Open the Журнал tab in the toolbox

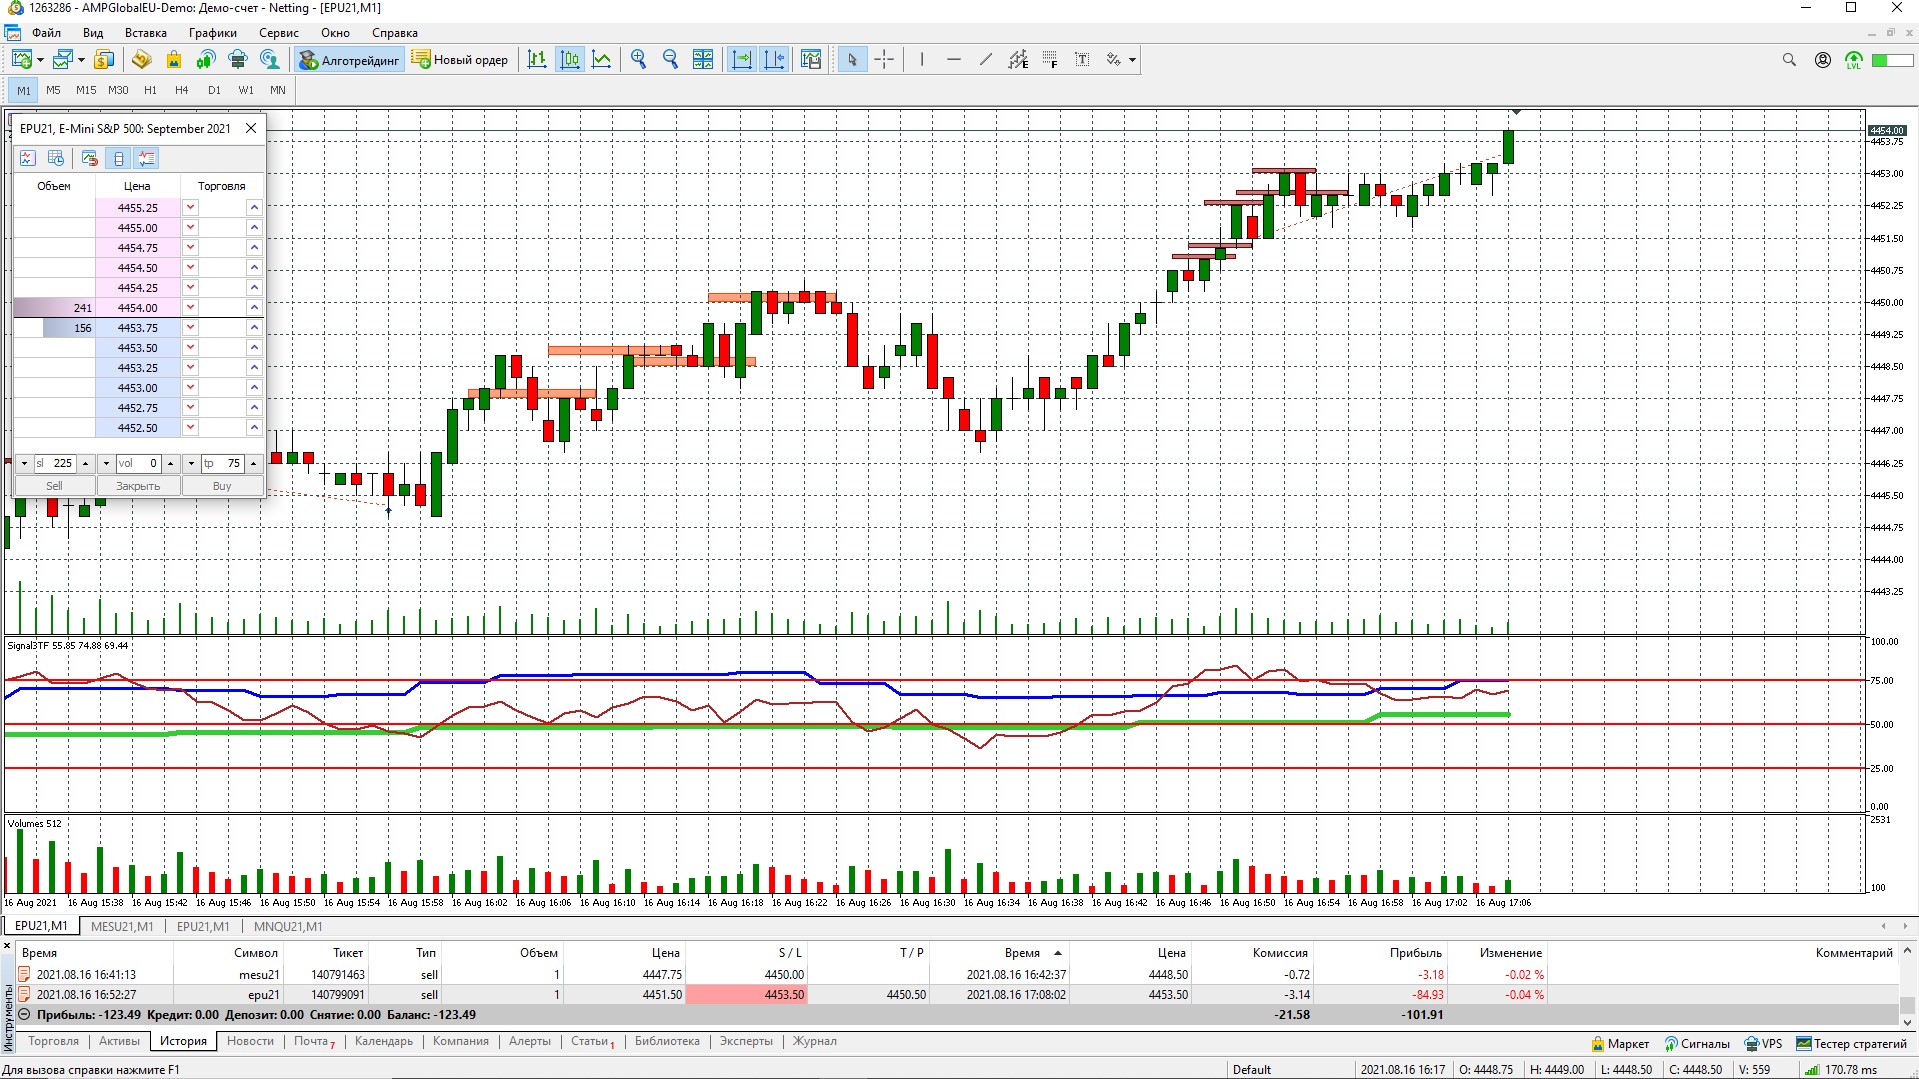815,1041
